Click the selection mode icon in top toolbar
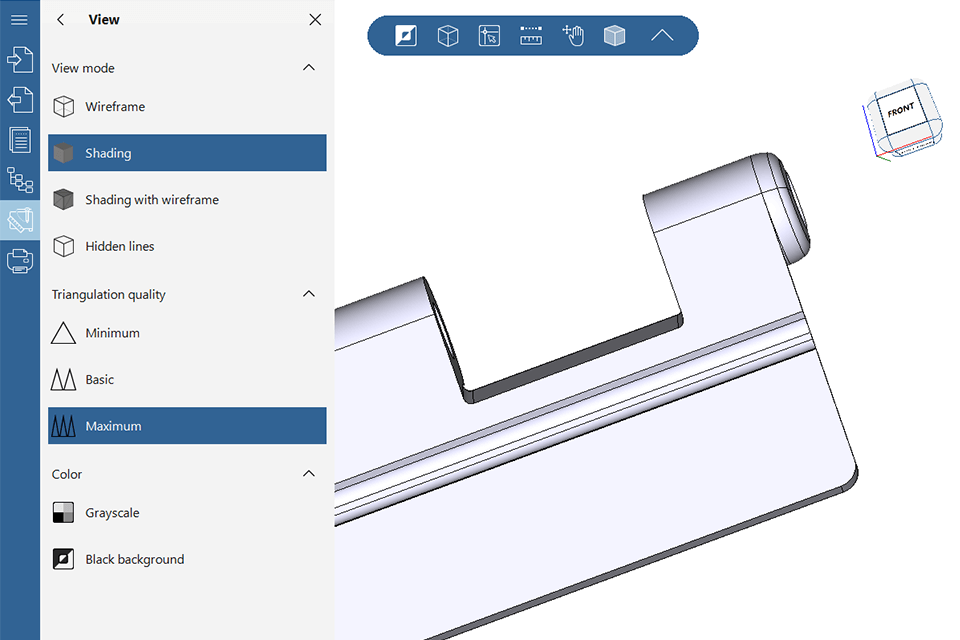Screen dimensions: 960x640 click(x=489, y=36)
